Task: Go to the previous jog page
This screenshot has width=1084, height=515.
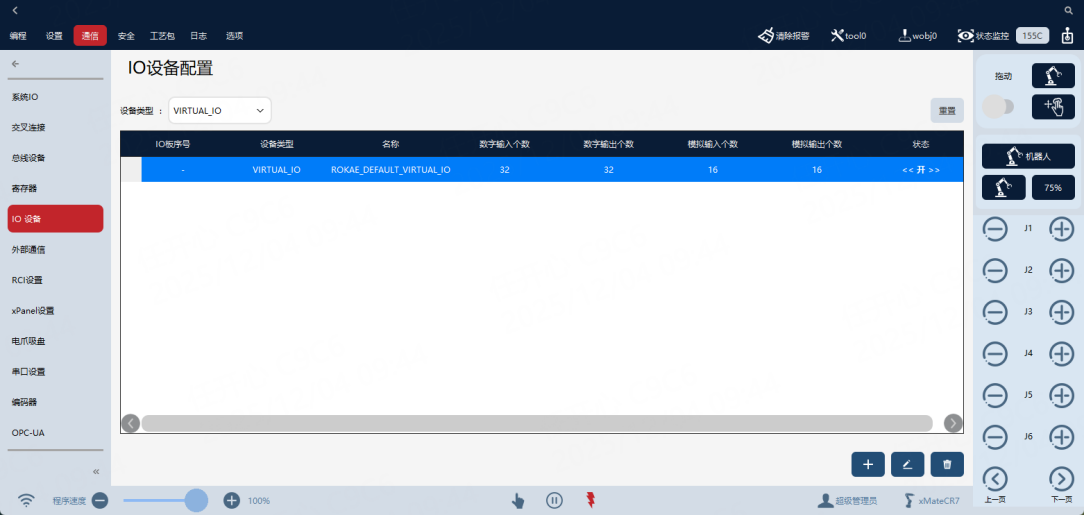Action: [995, 478]
